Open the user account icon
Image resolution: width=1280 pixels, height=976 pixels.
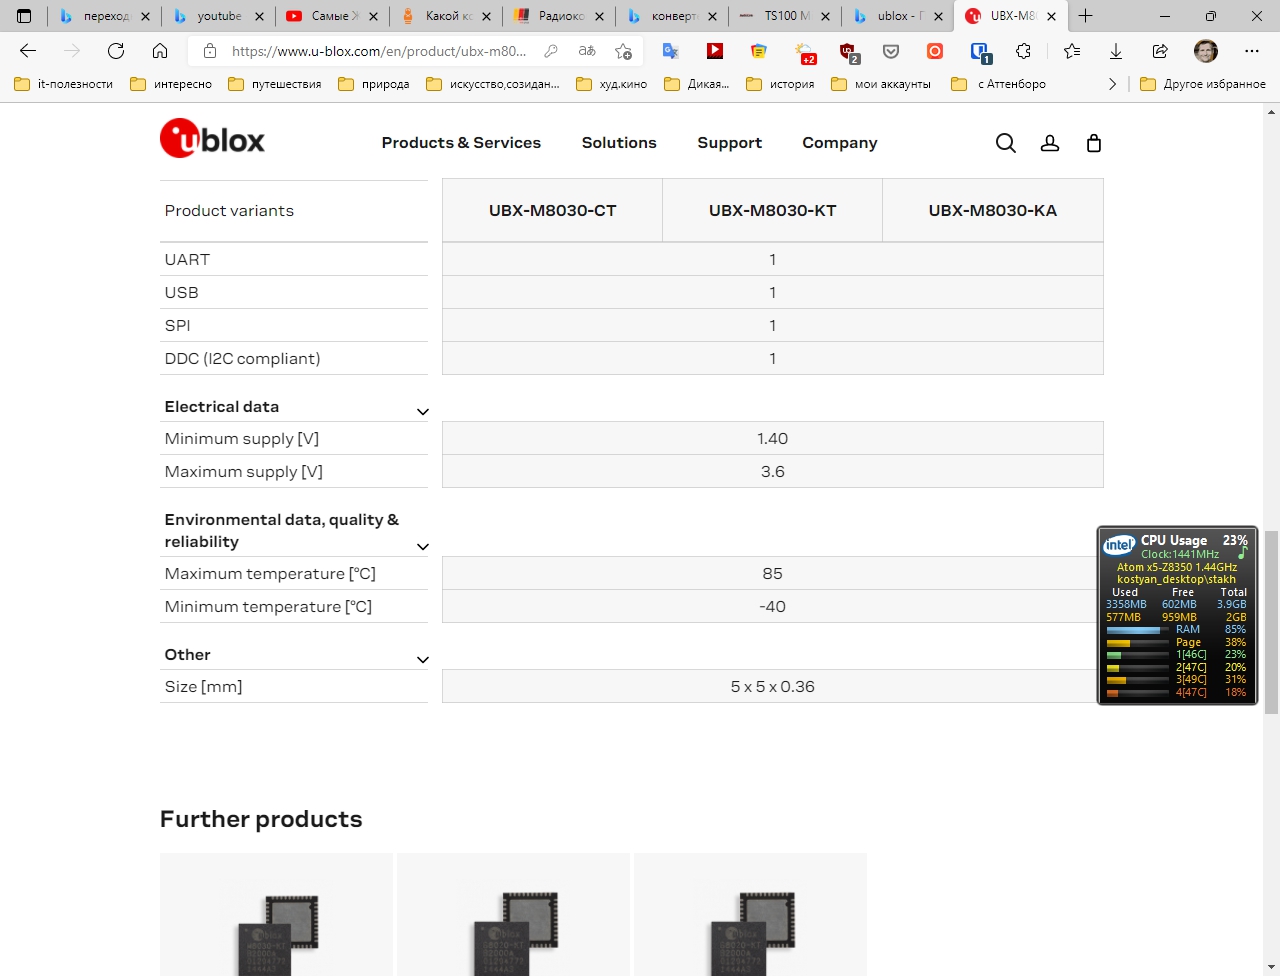click(x=1050, y=143)
